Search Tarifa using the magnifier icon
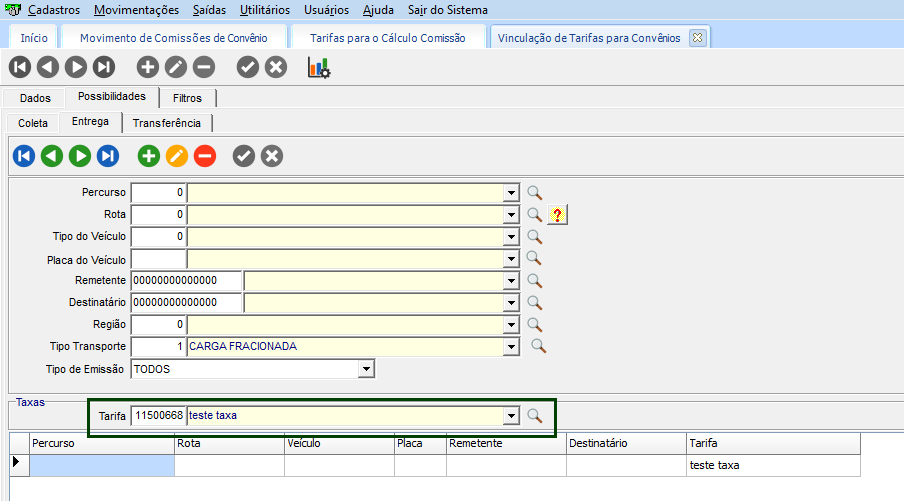904x501 pixels. 535,415
